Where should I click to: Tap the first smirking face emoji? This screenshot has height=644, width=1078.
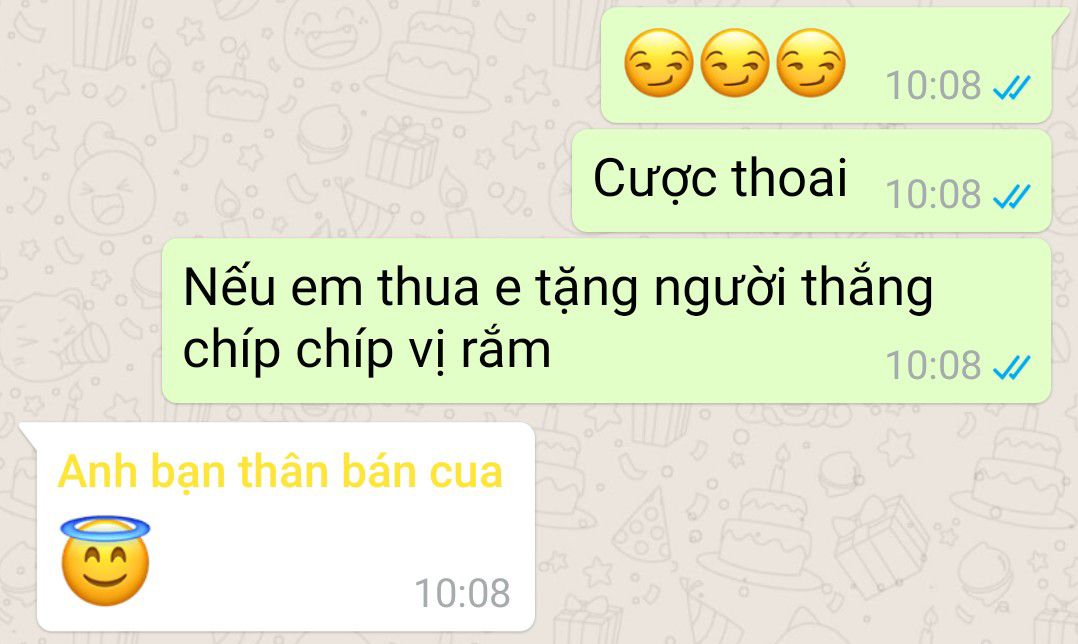point(659,63)
